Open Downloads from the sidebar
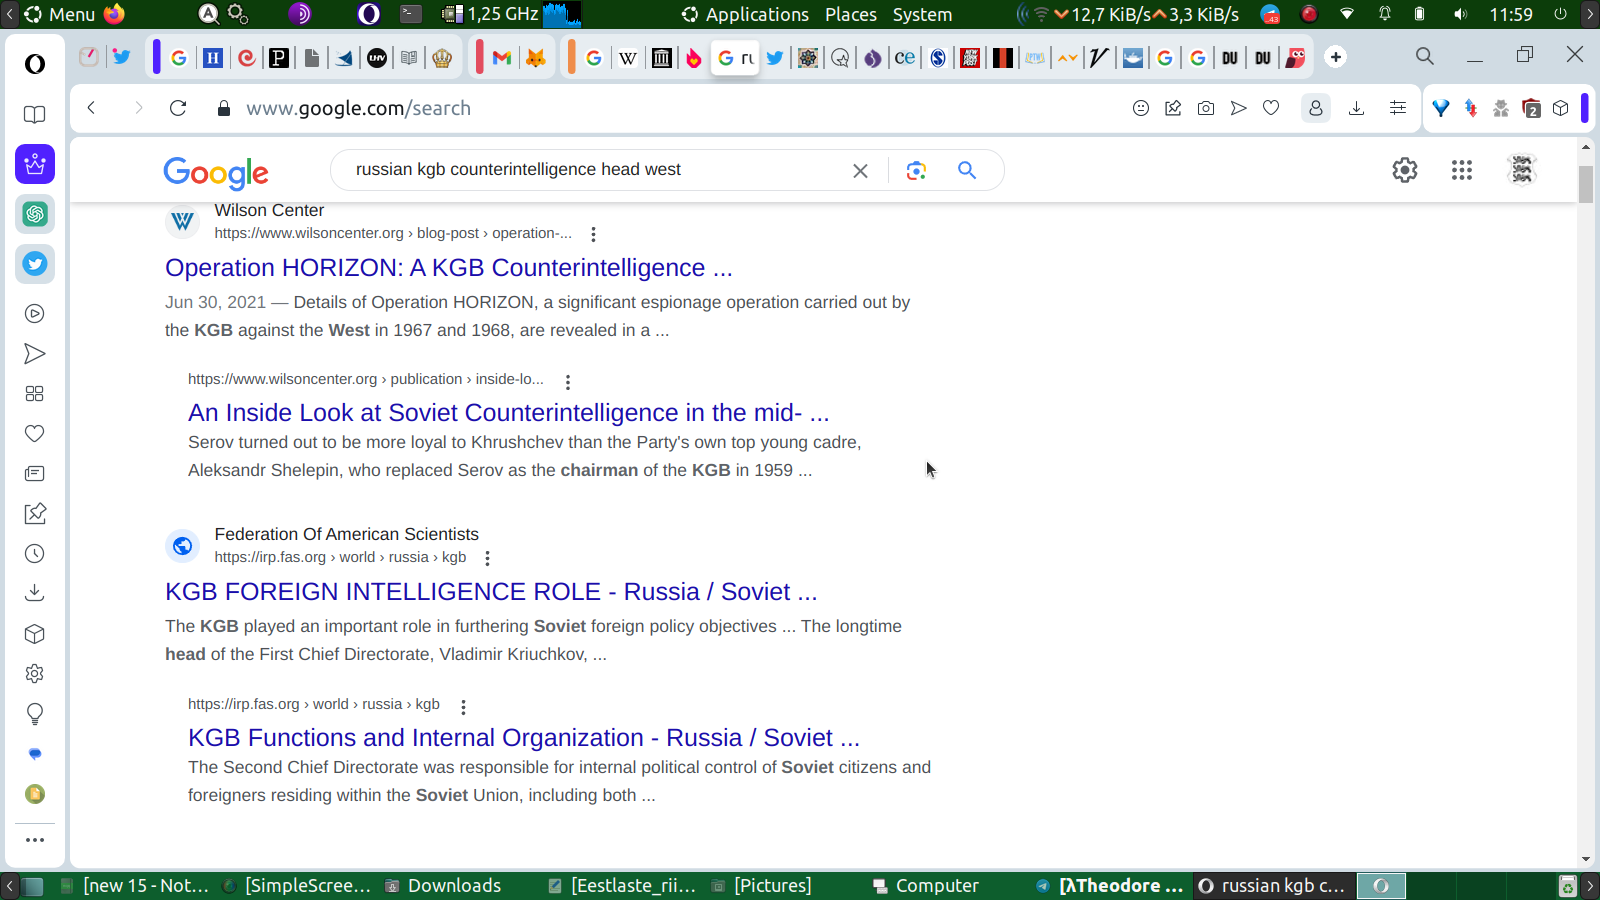 35,594
